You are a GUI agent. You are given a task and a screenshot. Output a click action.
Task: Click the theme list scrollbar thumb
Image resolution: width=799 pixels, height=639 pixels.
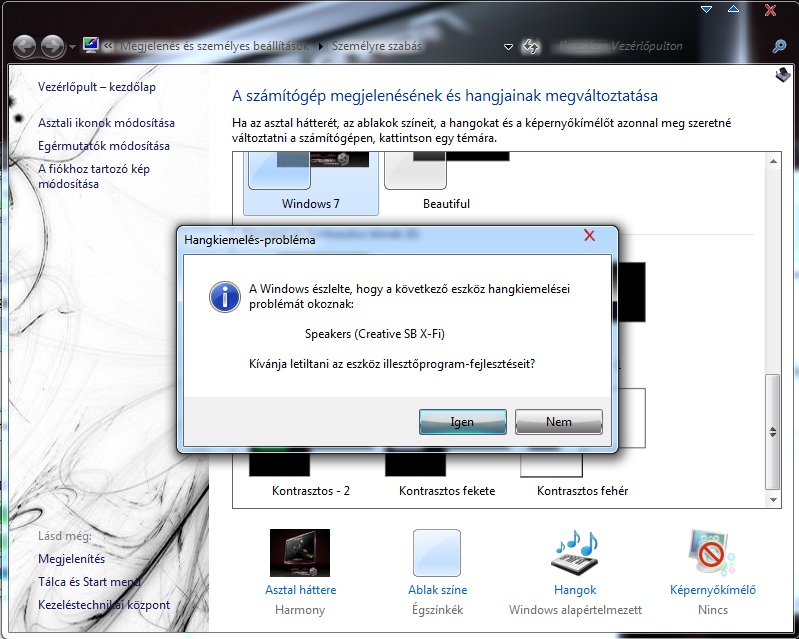coord(773,432)
